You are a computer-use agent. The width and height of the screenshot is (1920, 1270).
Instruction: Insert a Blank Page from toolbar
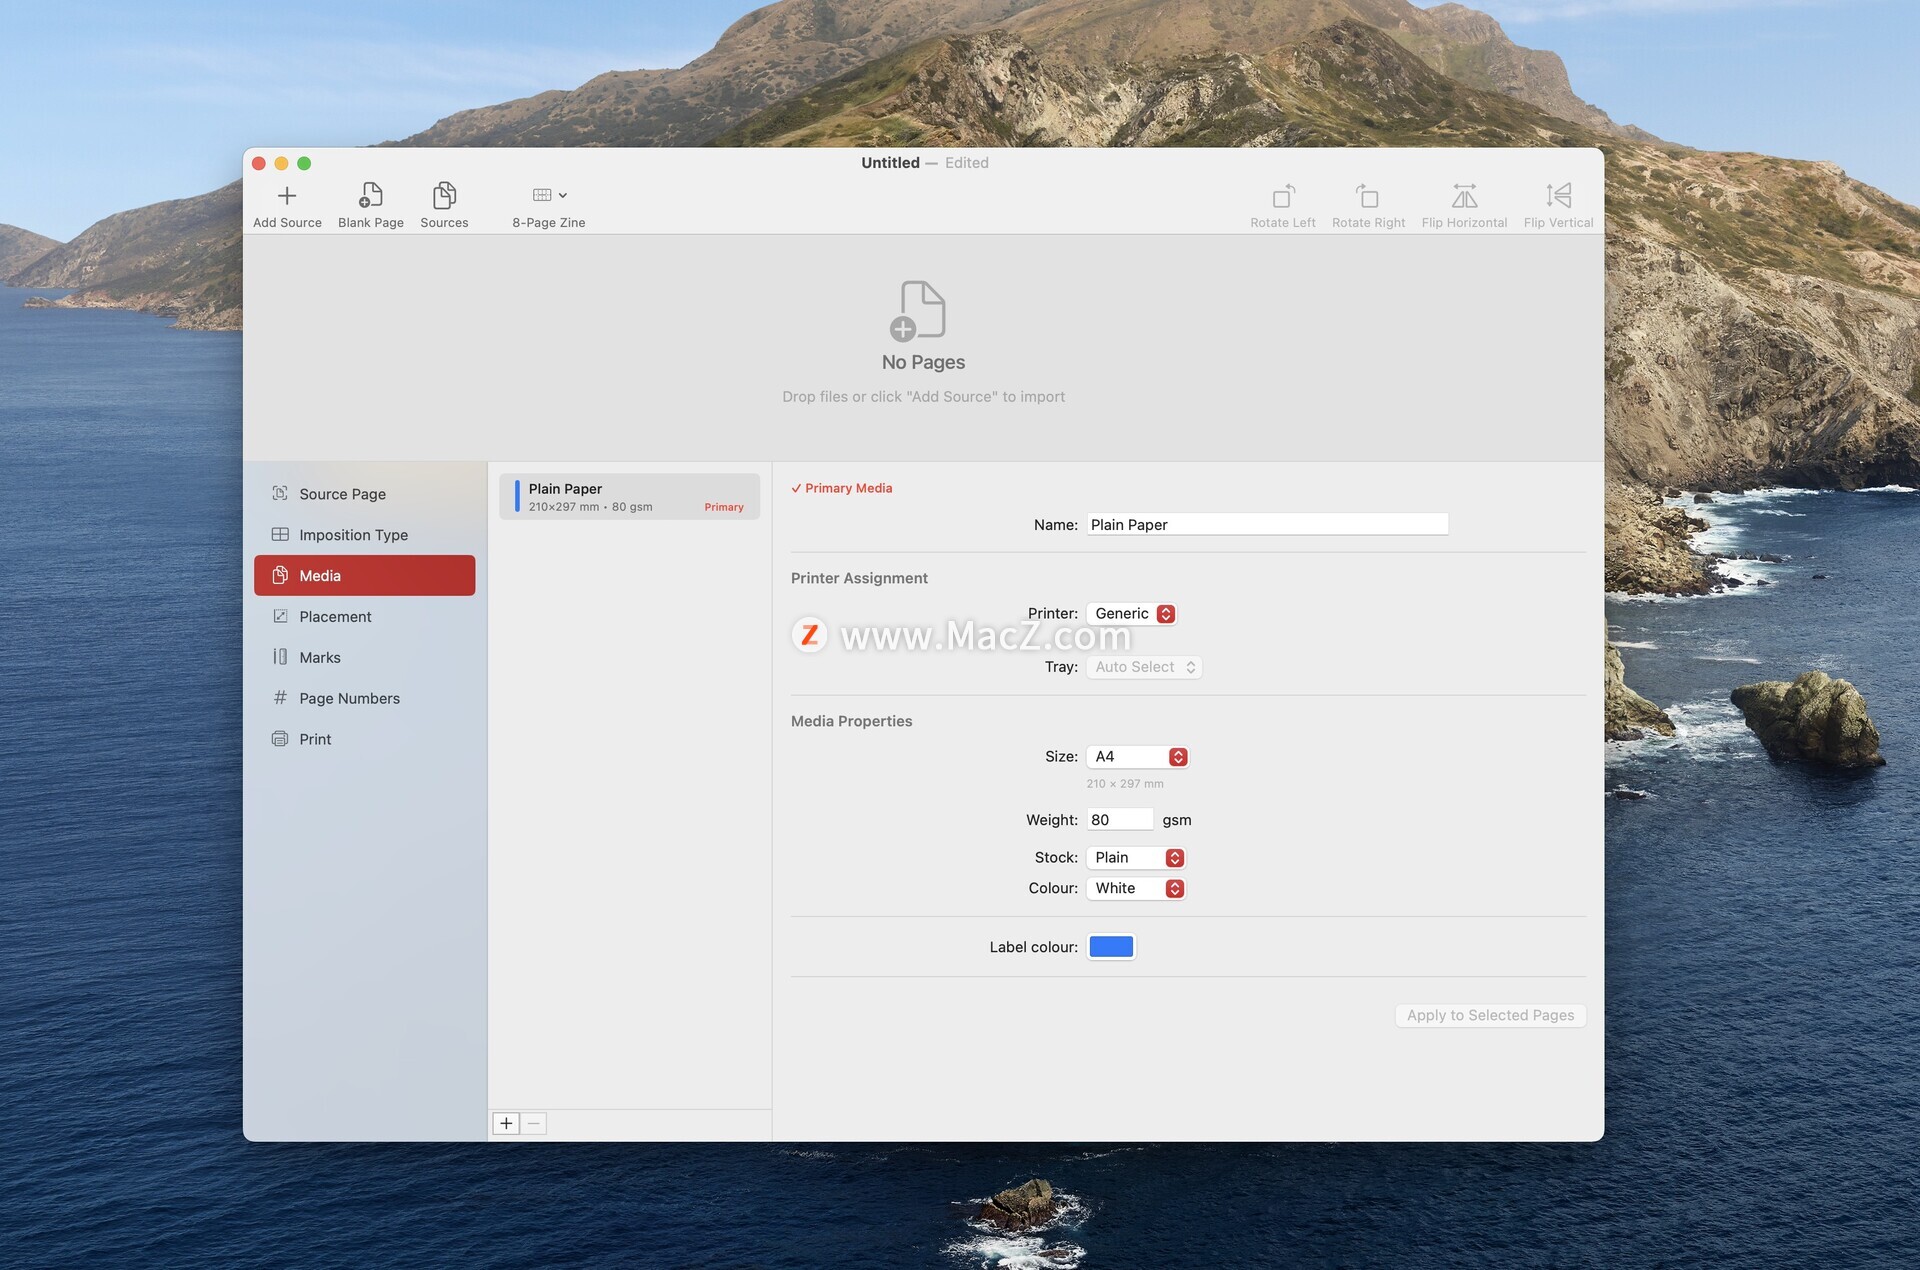370,196
